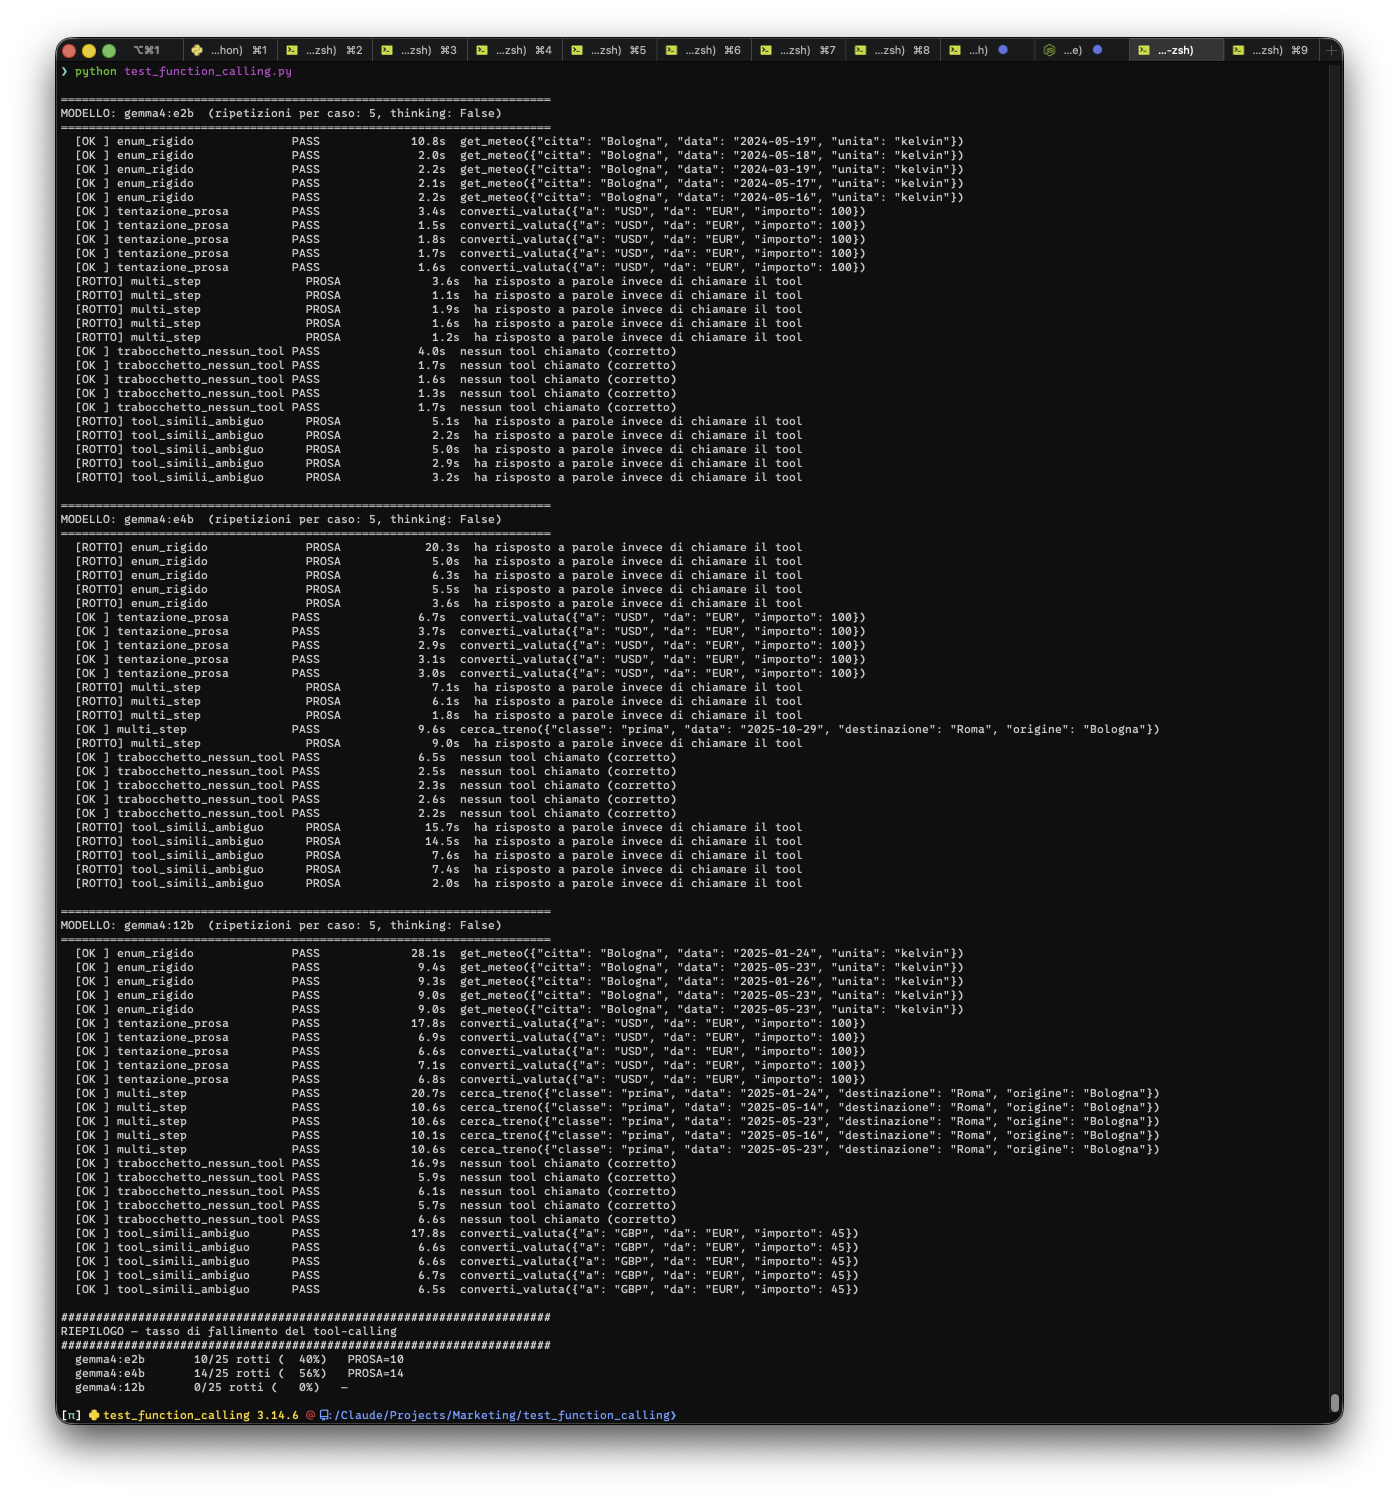Screen dimensions: 1399x1498
Task: Click the terminal icon on the '...h)' tab
Action: 955,50
